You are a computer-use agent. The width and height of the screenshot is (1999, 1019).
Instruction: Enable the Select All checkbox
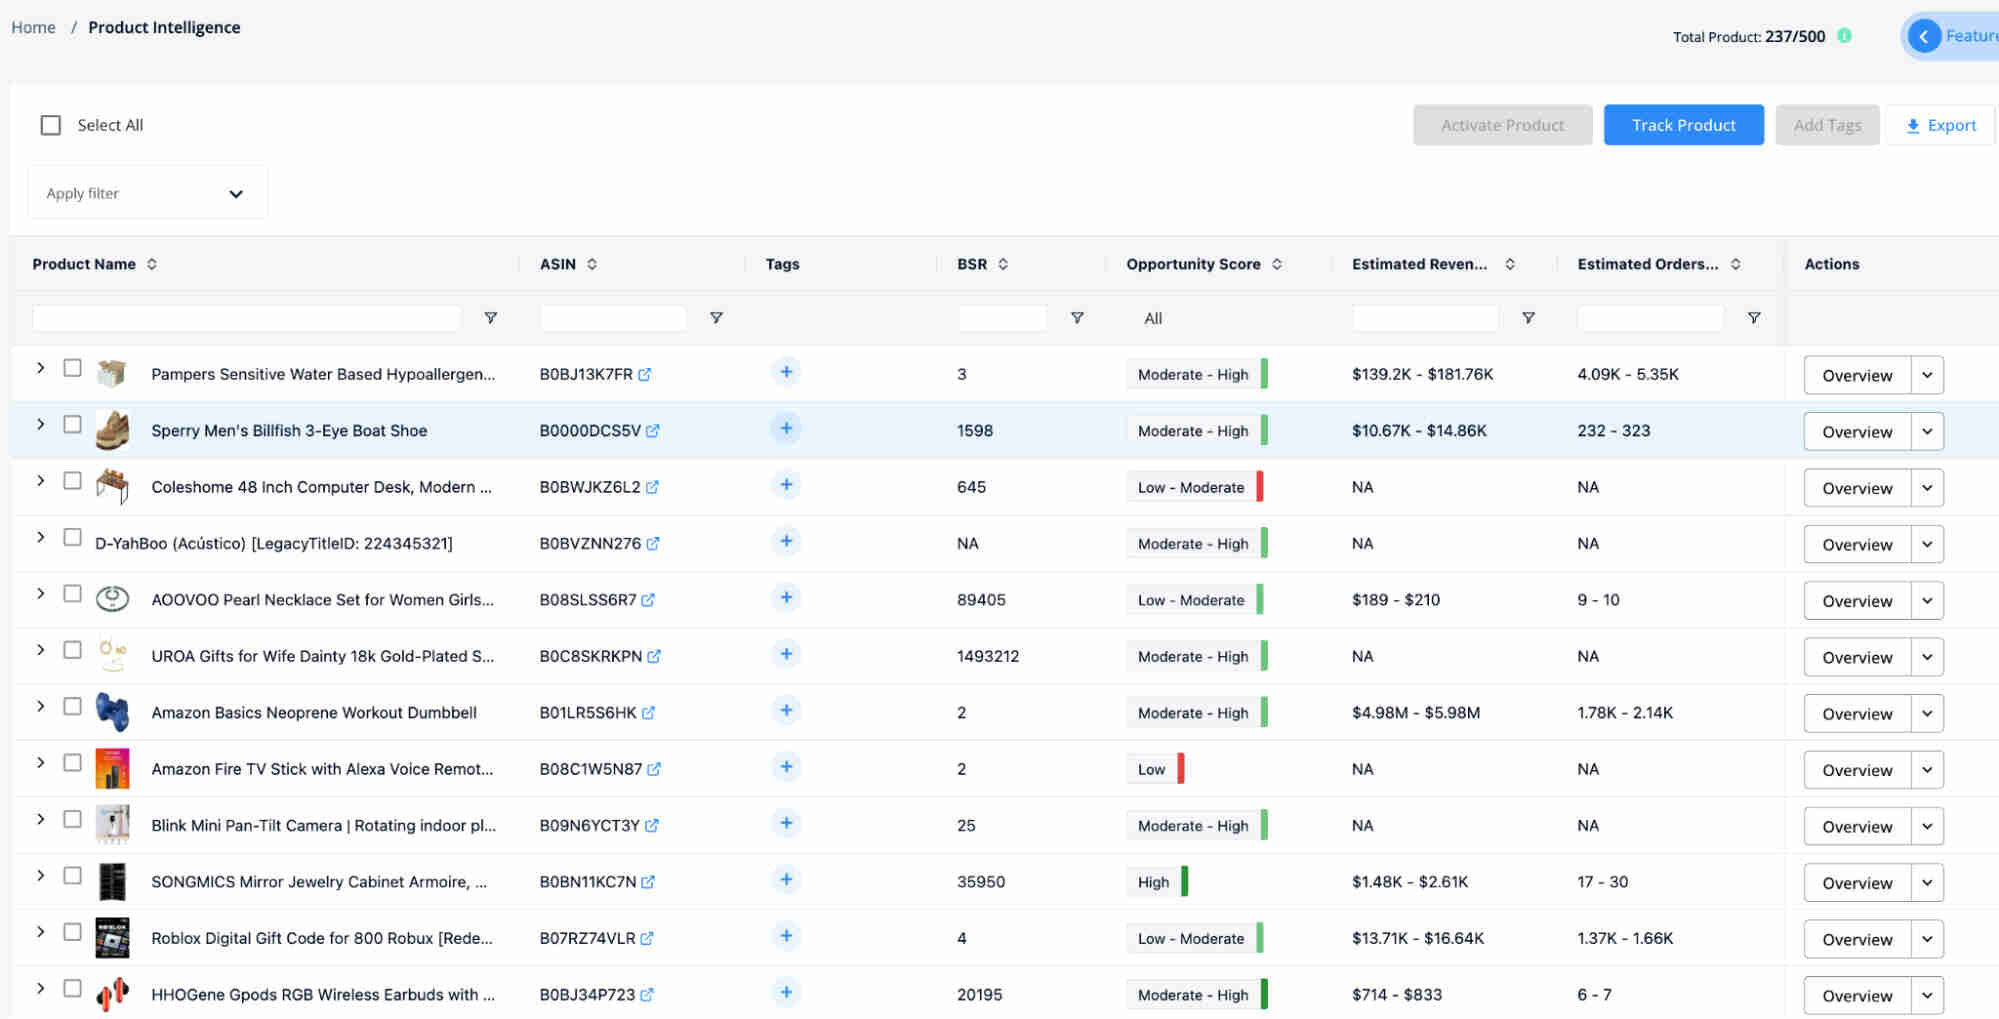pyautogui.click(x=50, y=123)
